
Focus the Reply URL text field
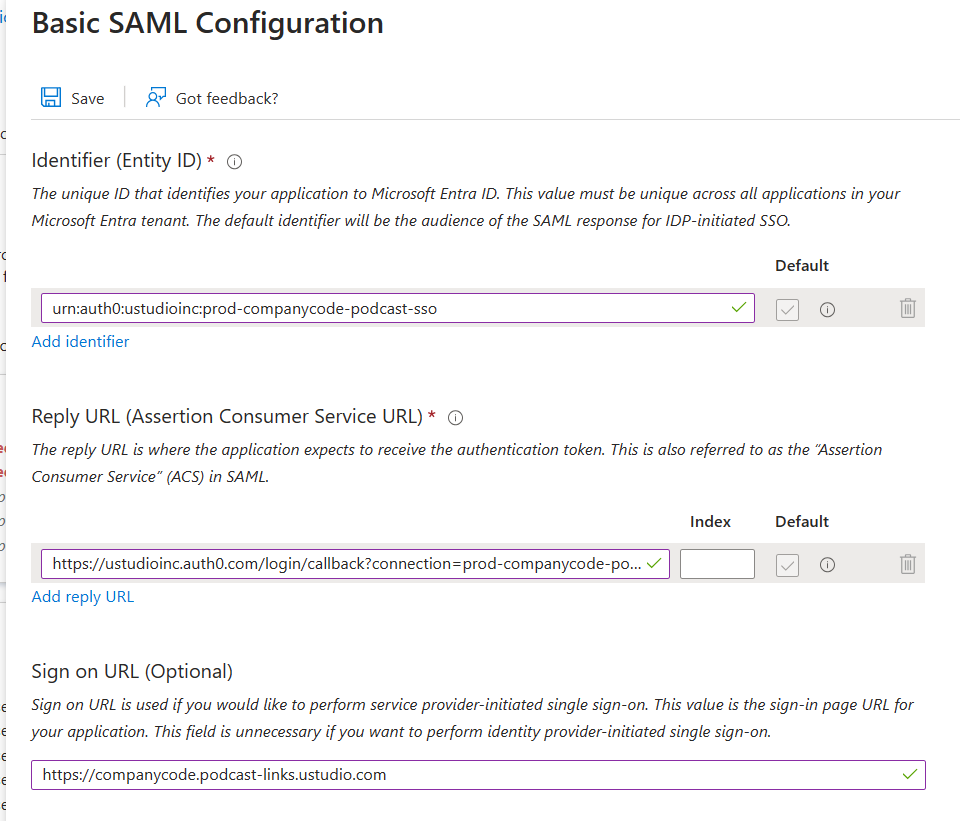point(355,564)
